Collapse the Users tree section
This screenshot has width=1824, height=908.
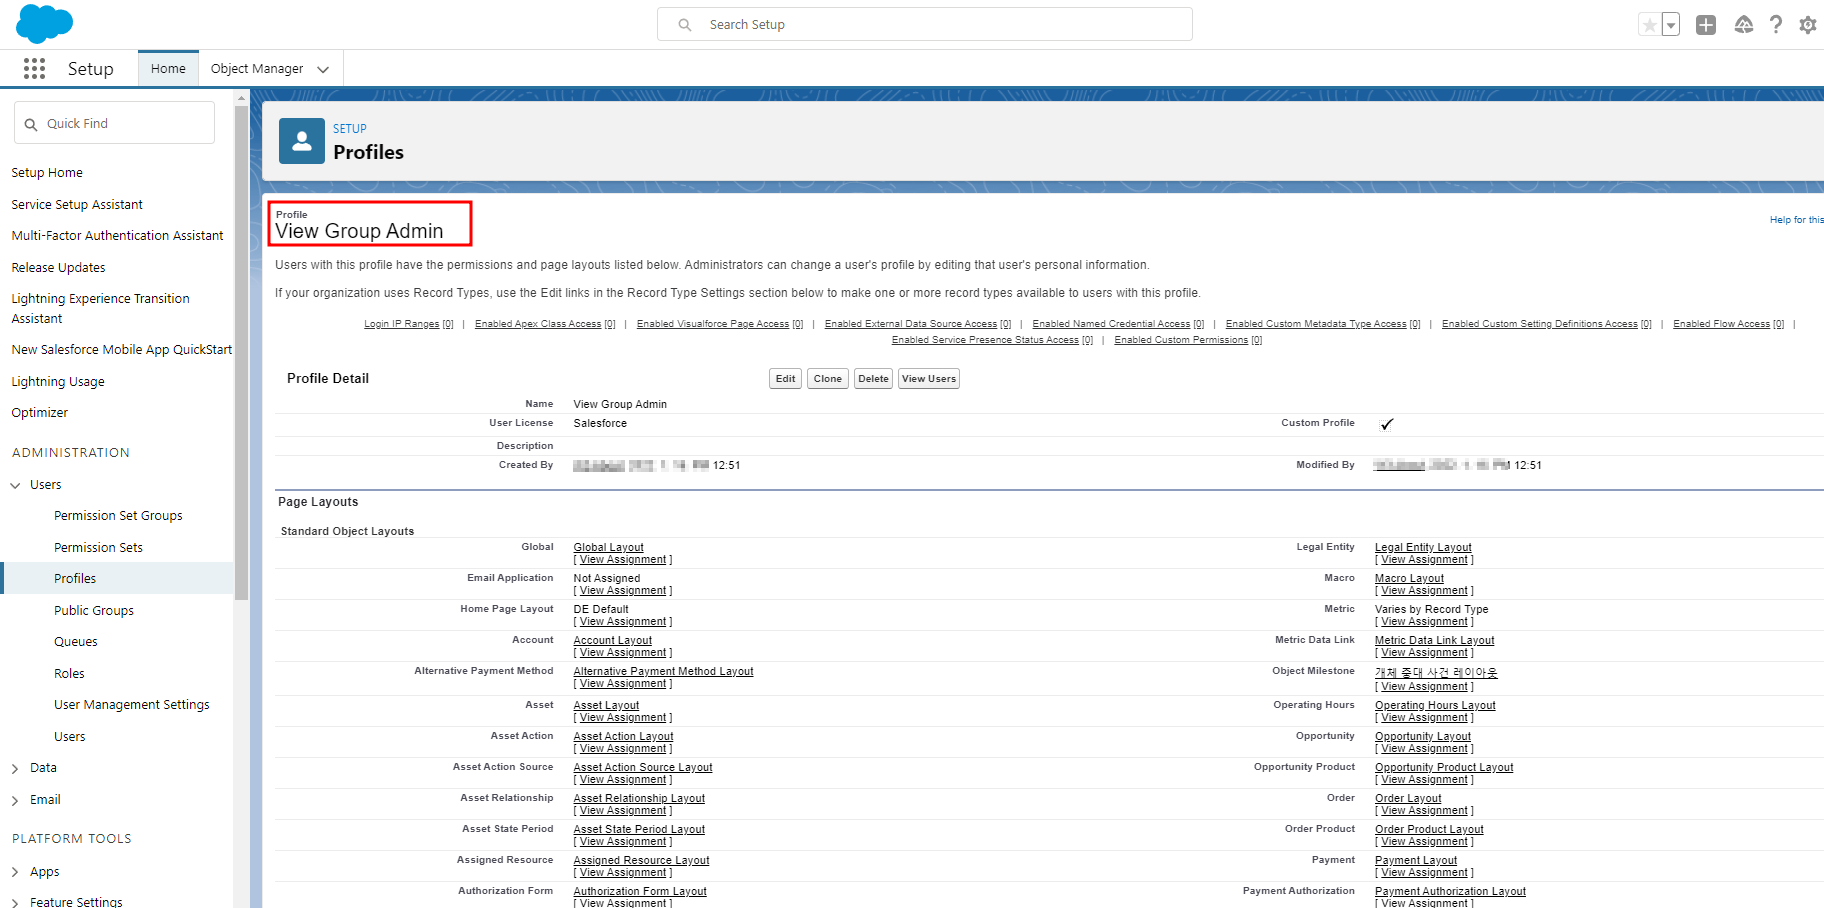15,485
